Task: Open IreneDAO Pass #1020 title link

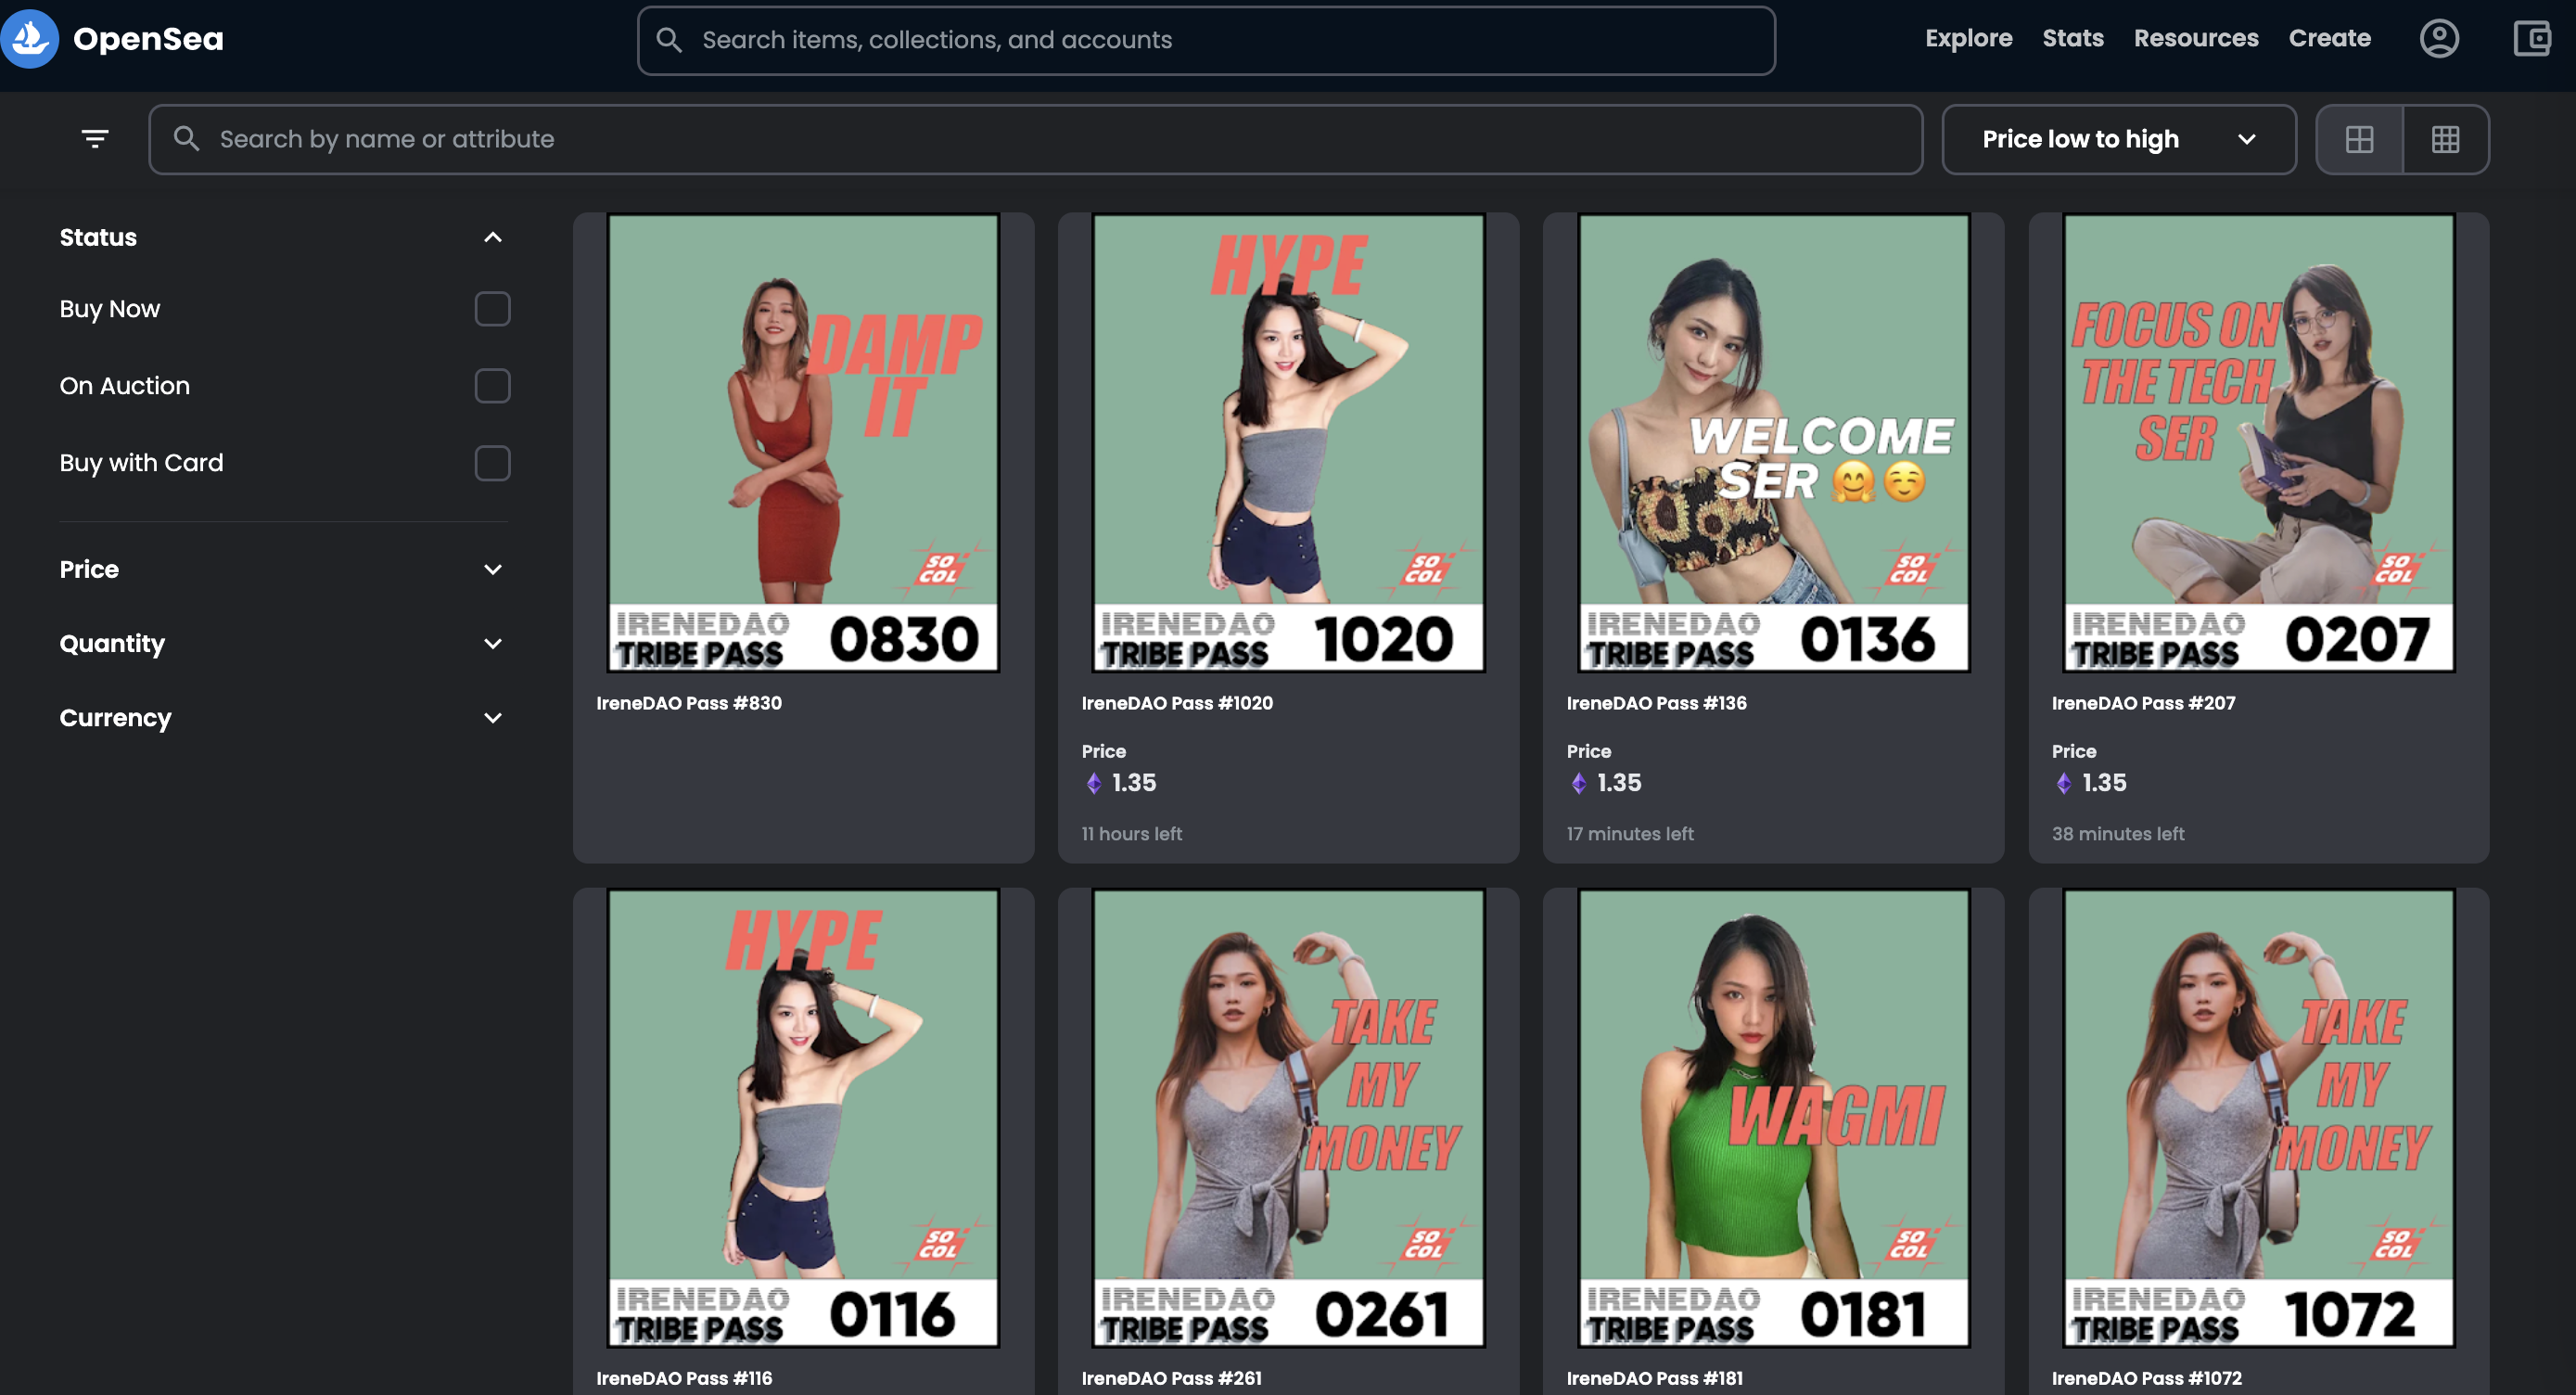Action: [x=1177, y=703]
